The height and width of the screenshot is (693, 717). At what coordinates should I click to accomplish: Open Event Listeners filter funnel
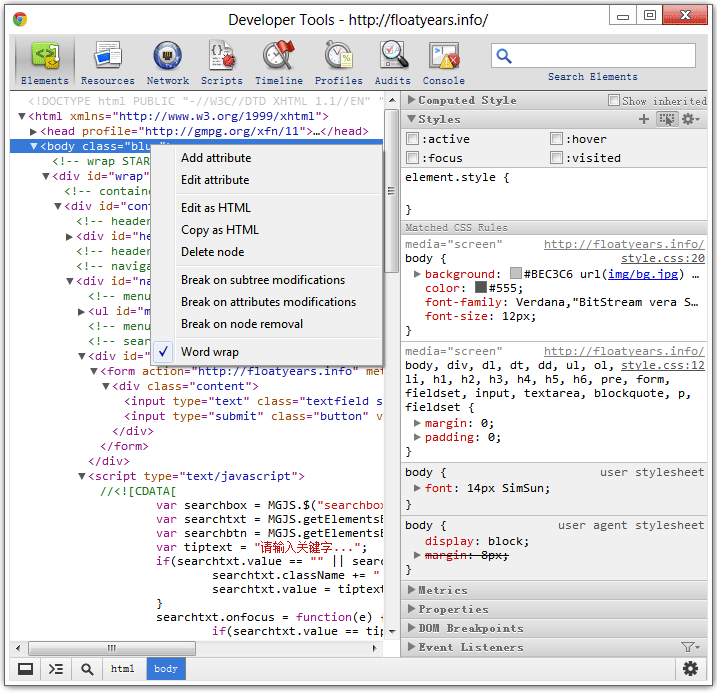690,647
